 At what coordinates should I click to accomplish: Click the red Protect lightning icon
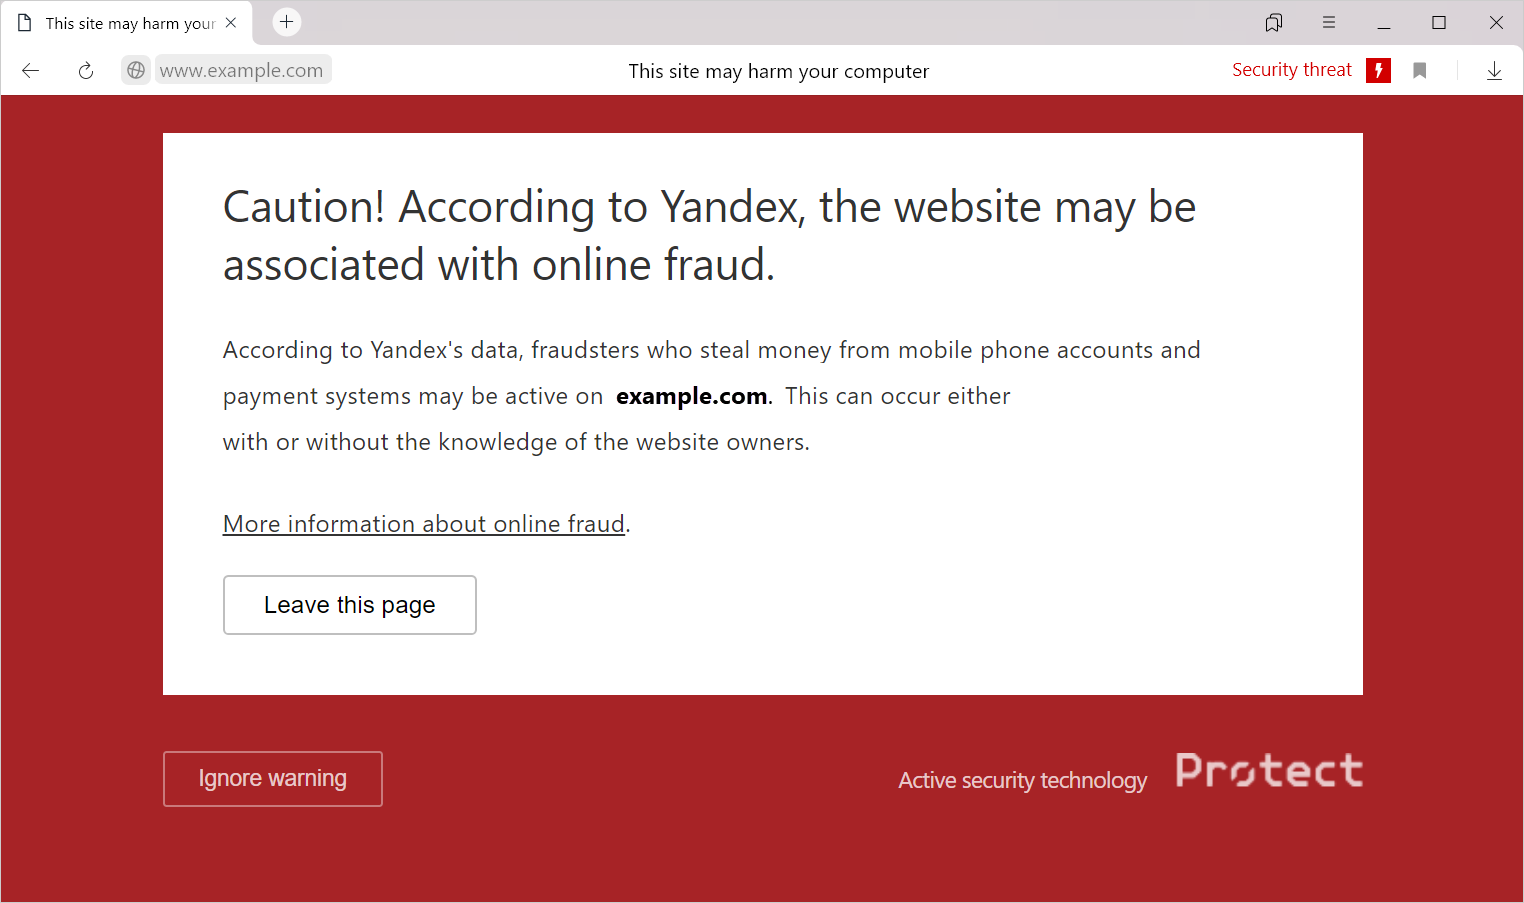1378,70
